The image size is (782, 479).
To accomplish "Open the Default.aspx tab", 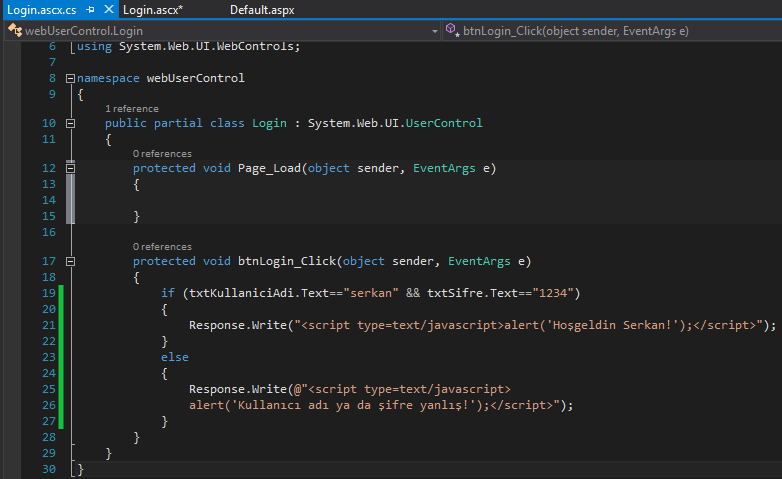I will point(262,10).
